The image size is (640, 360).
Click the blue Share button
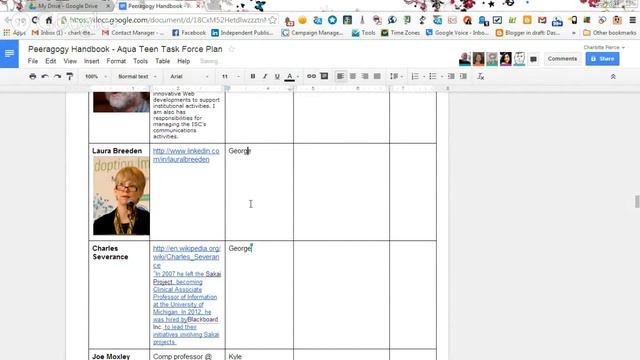[602, 59]
